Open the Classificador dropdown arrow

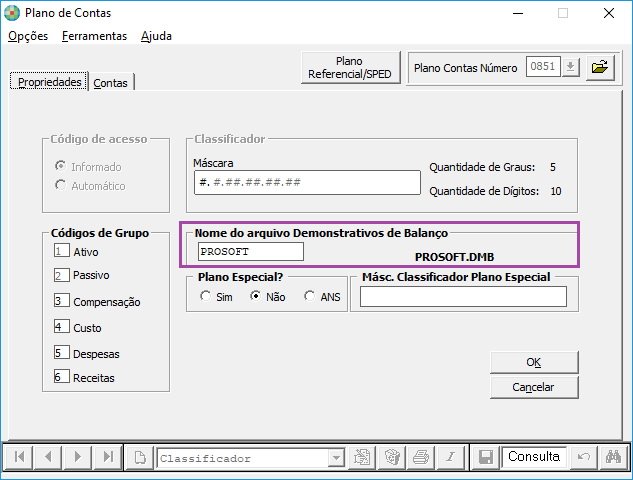click(336, 458)
